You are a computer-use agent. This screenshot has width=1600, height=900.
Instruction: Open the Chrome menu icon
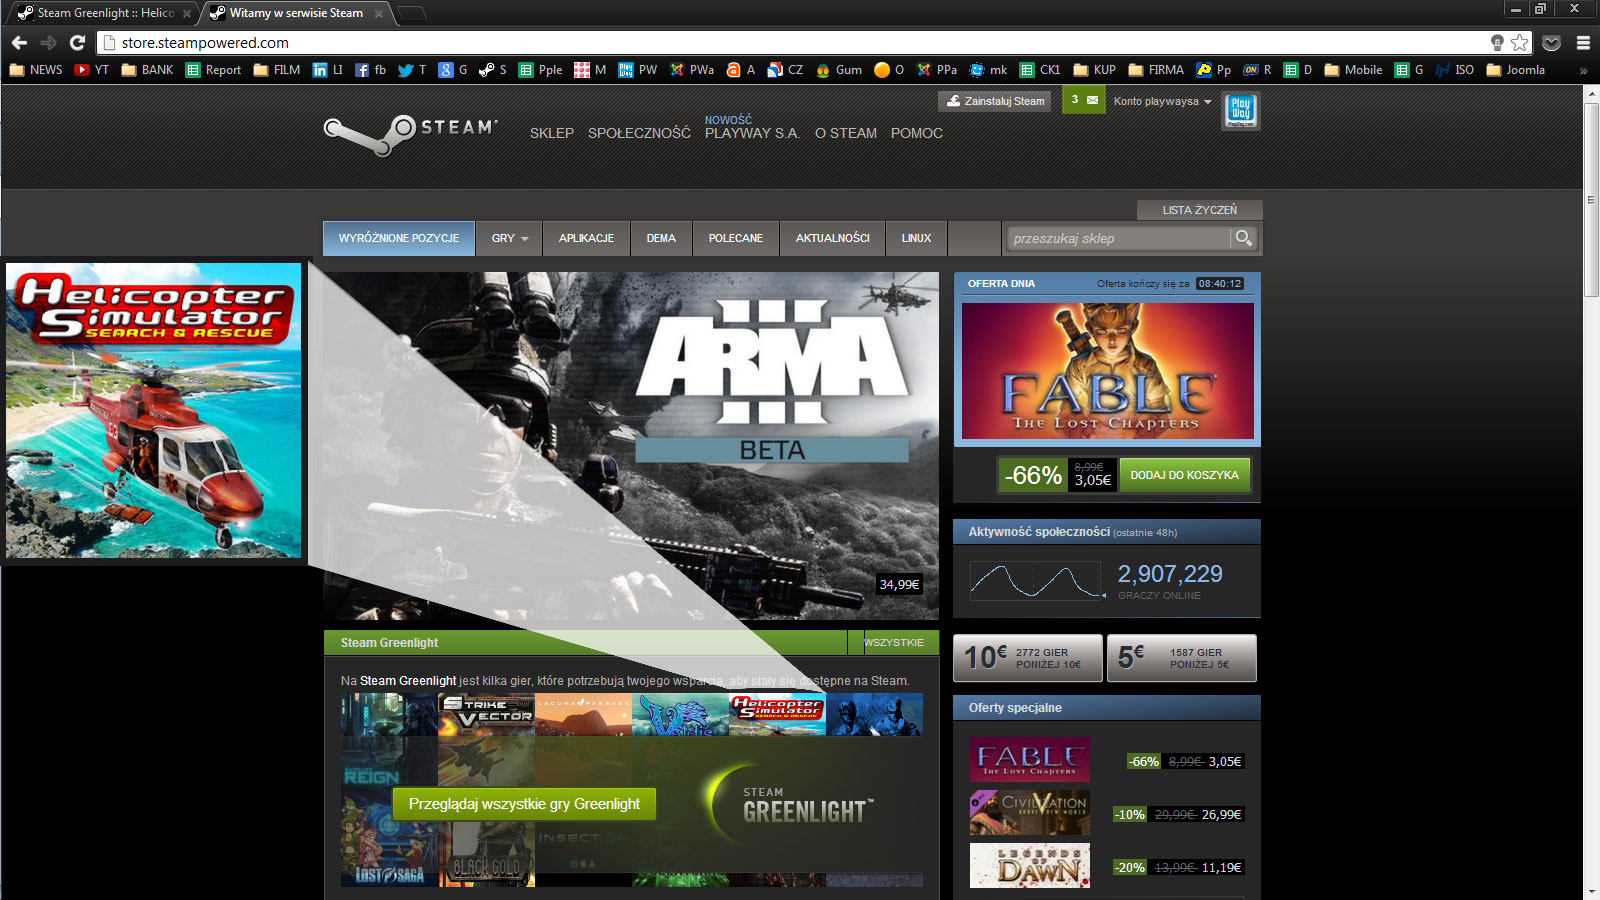[1583, 42]
